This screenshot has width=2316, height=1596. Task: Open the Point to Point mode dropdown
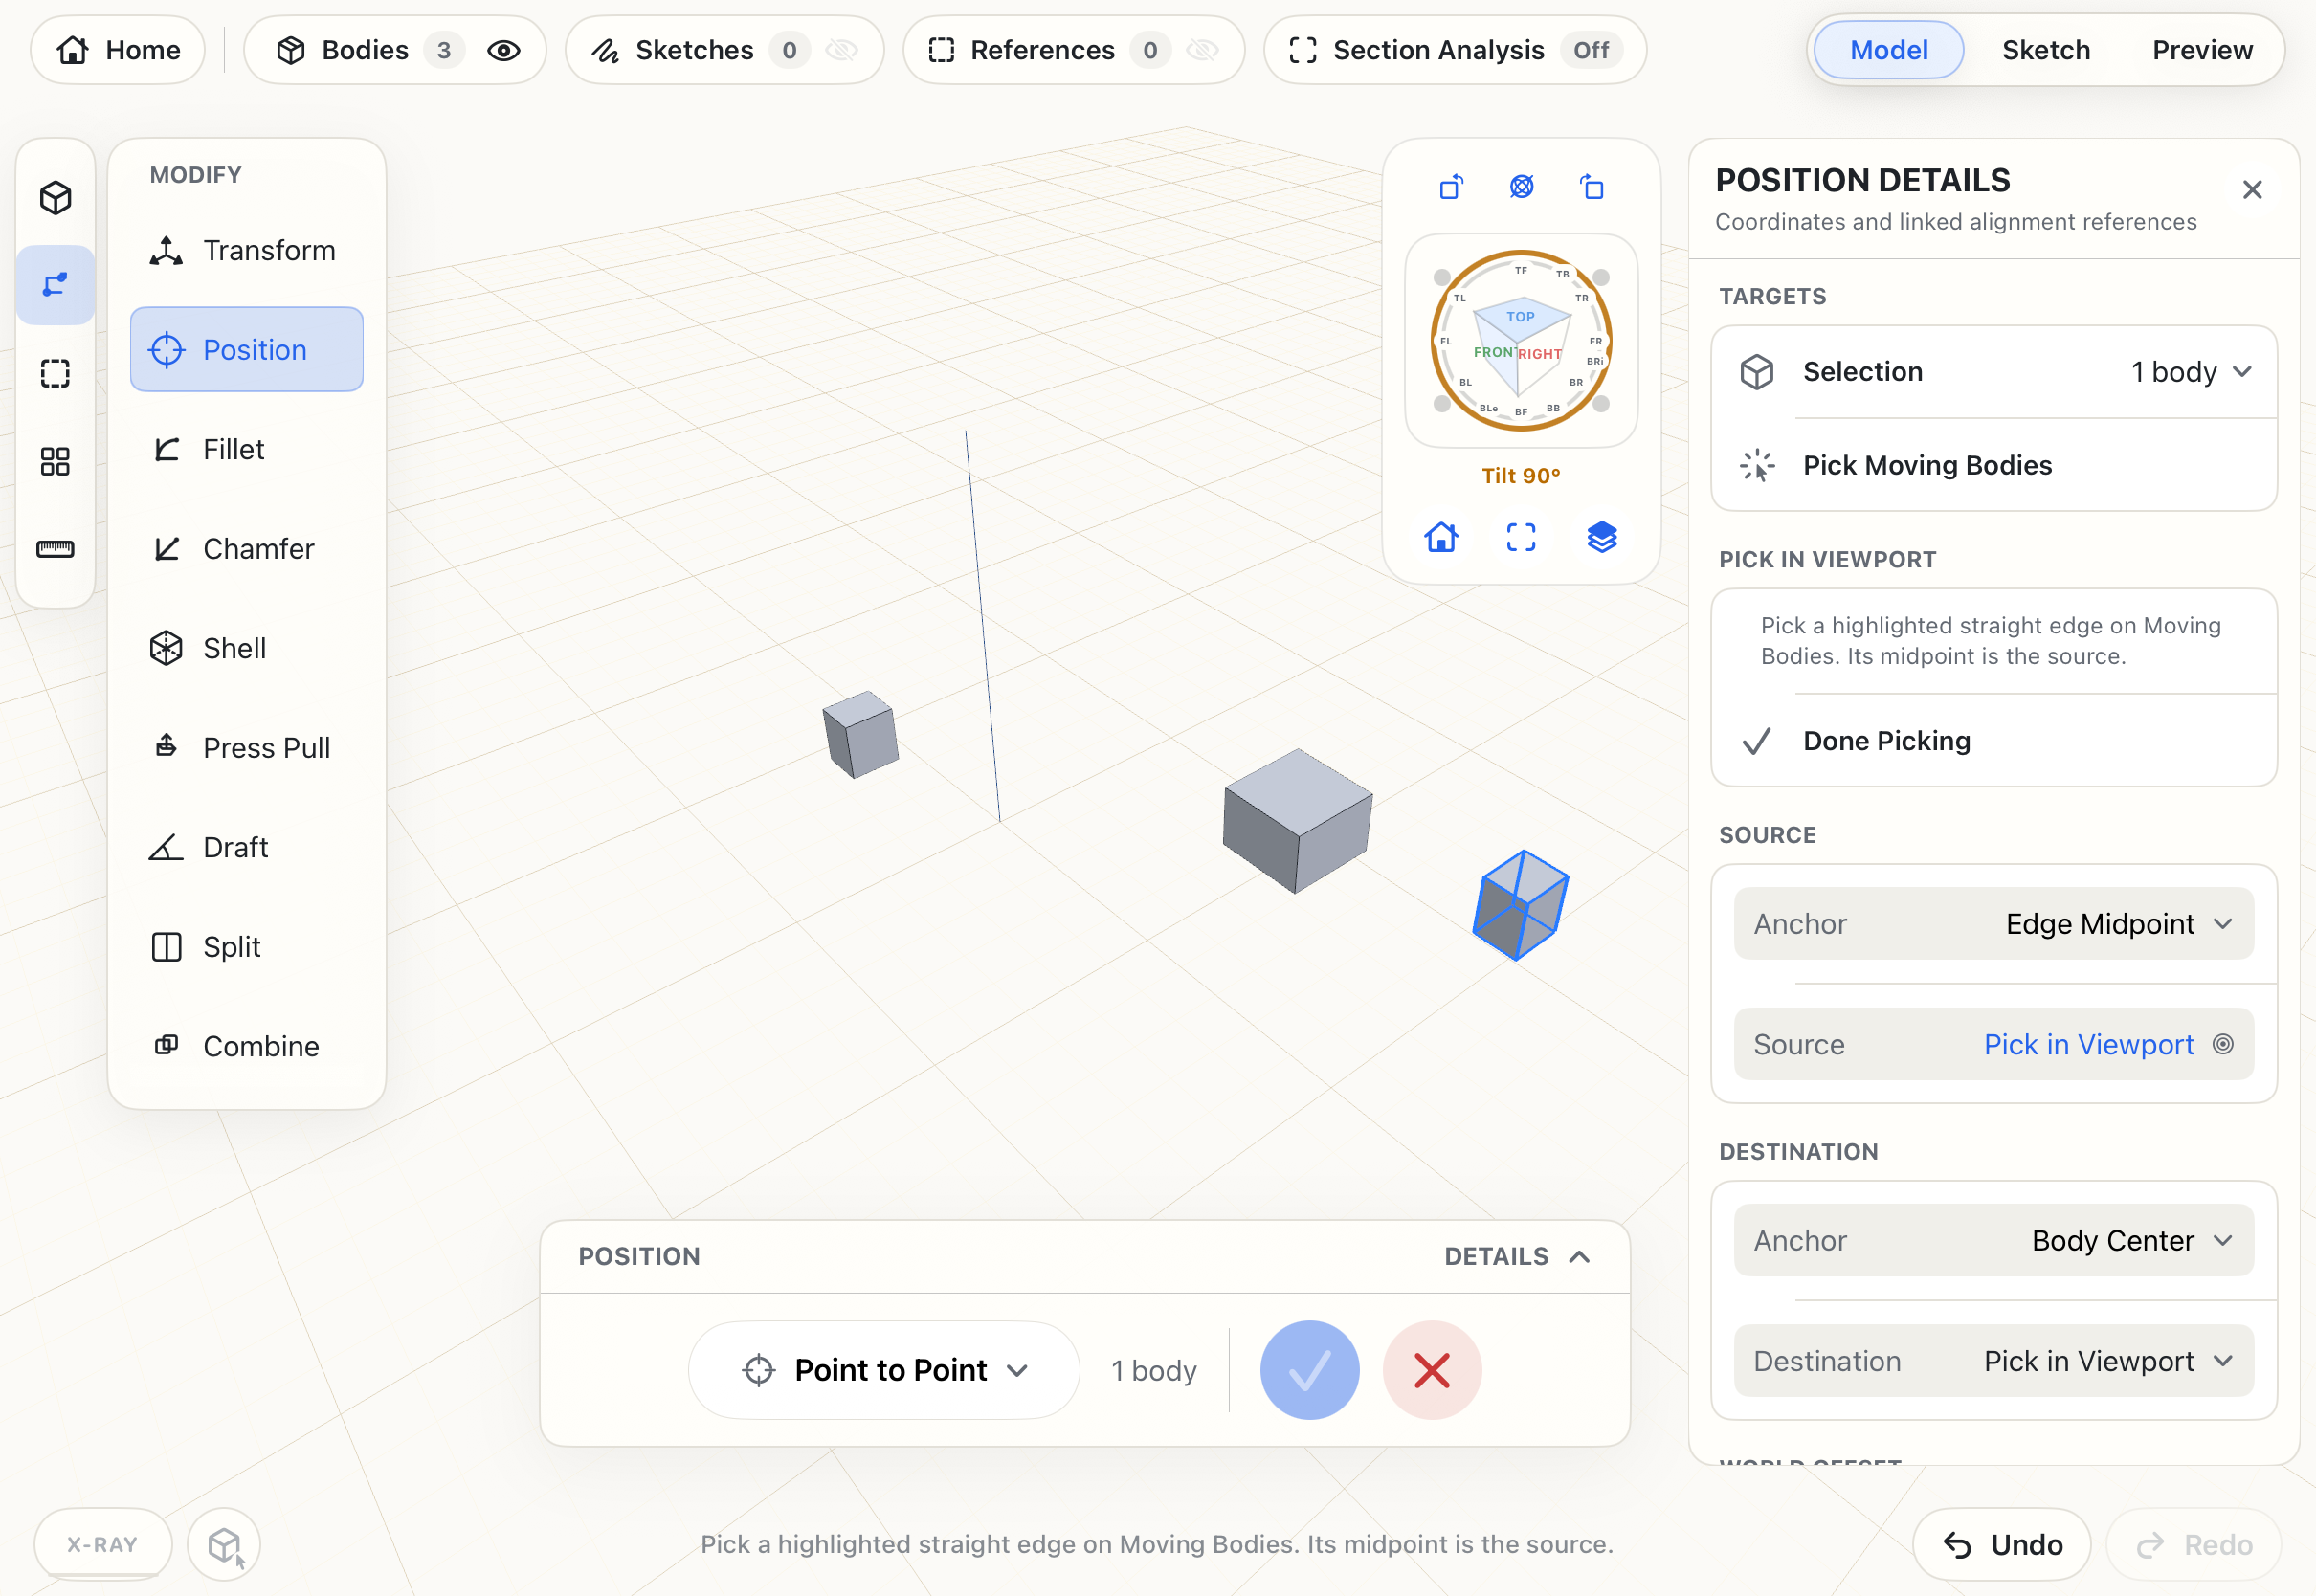click(884, 1370)
